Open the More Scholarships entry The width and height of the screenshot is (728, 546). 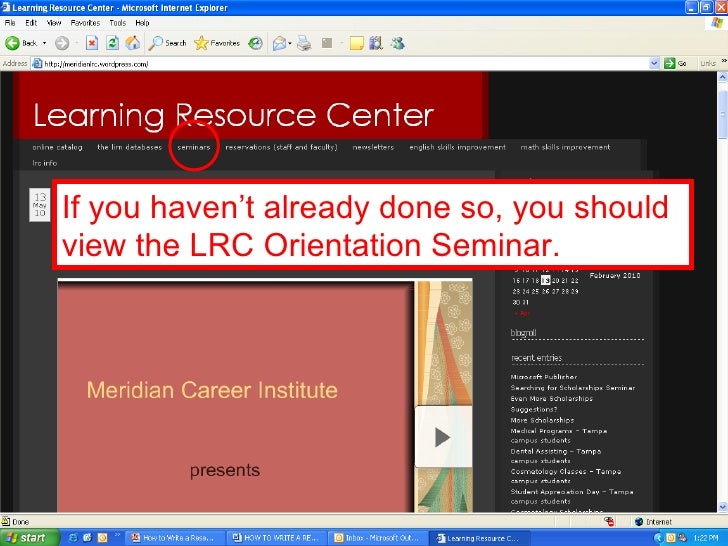[542, 420]
